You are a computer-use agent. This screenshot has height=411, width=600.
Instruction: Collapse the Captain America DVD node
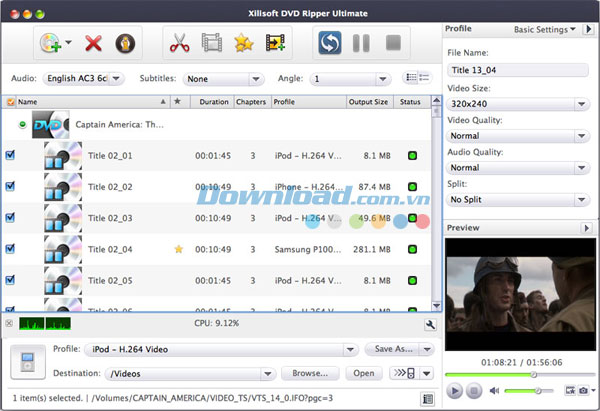[x=23, y=124]
